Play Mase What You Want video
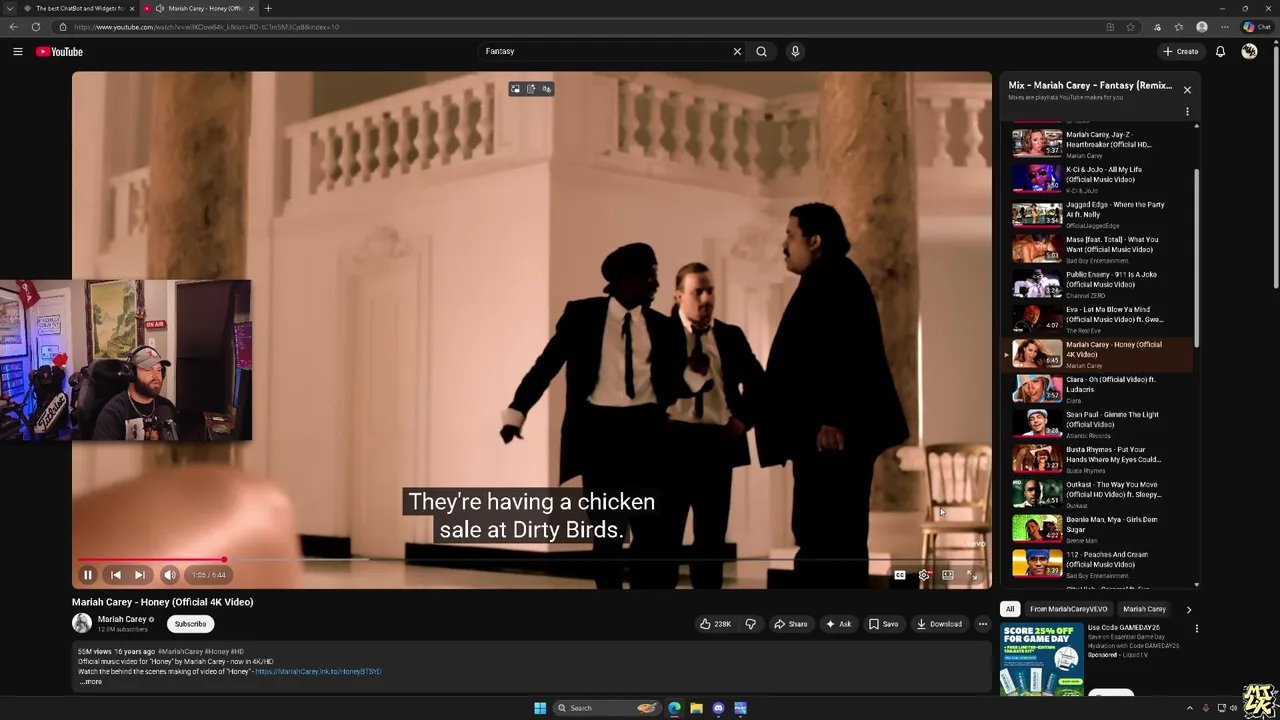This screenshot has width=1280, height=720. click(x=1098, y=248)
